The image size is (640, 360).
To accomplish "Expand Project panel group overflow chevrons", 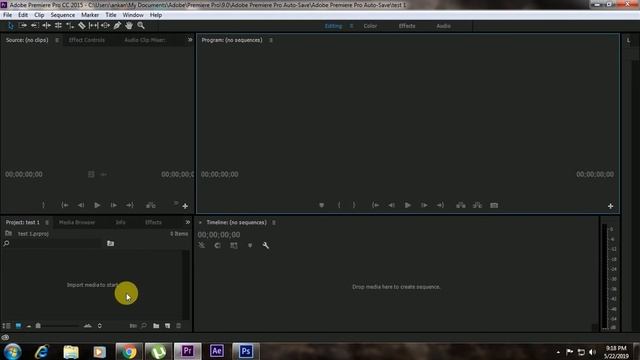I will [188, 222].
